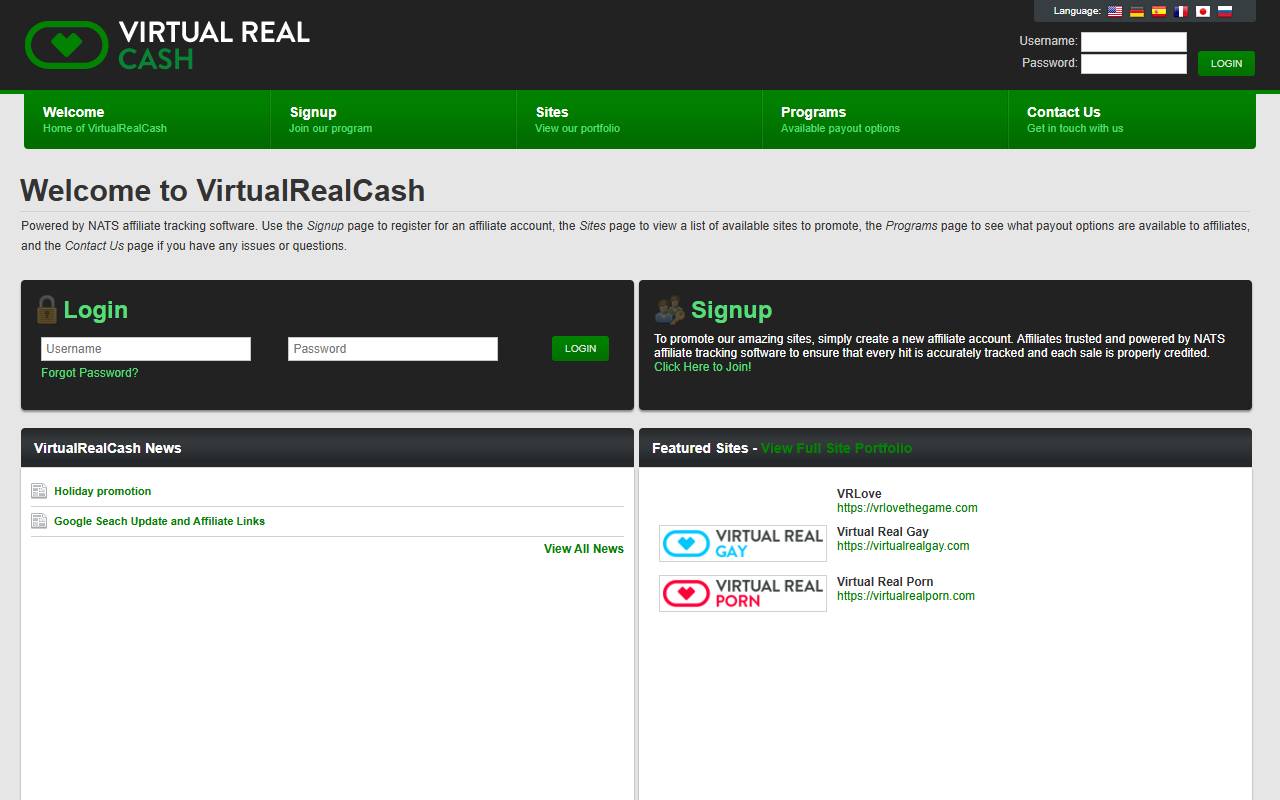This screenshot has width=1280, height=800.
Task: Click the Virtual Real Gay site title
Action: coord(883,532)
